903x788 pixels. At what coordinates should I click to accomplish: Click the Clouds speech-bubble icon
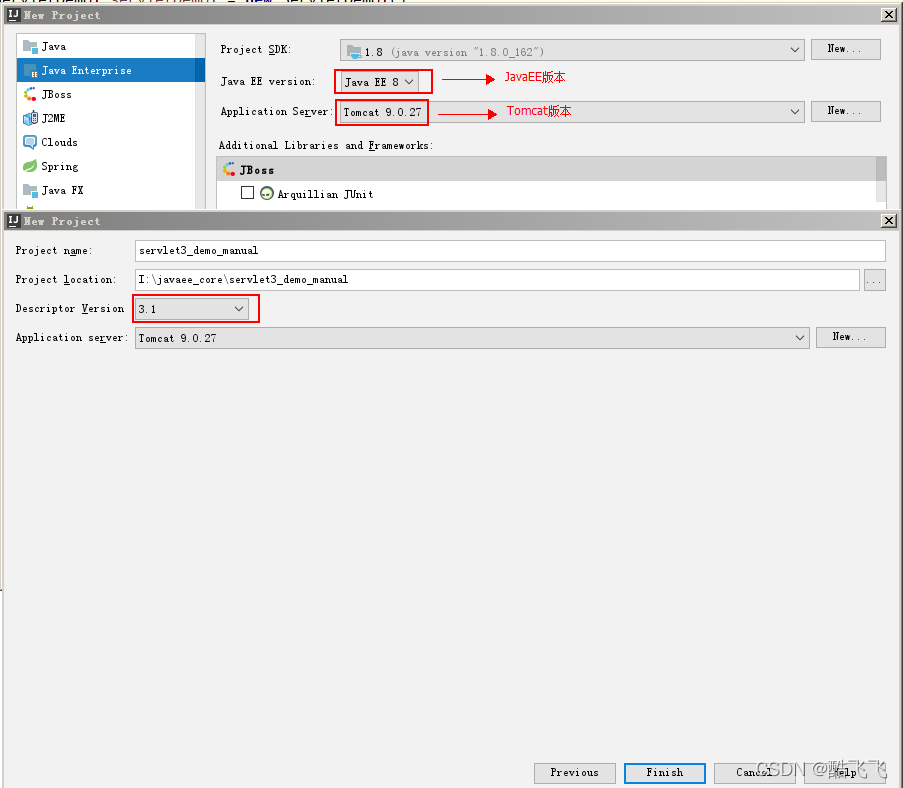pos(30,142)
